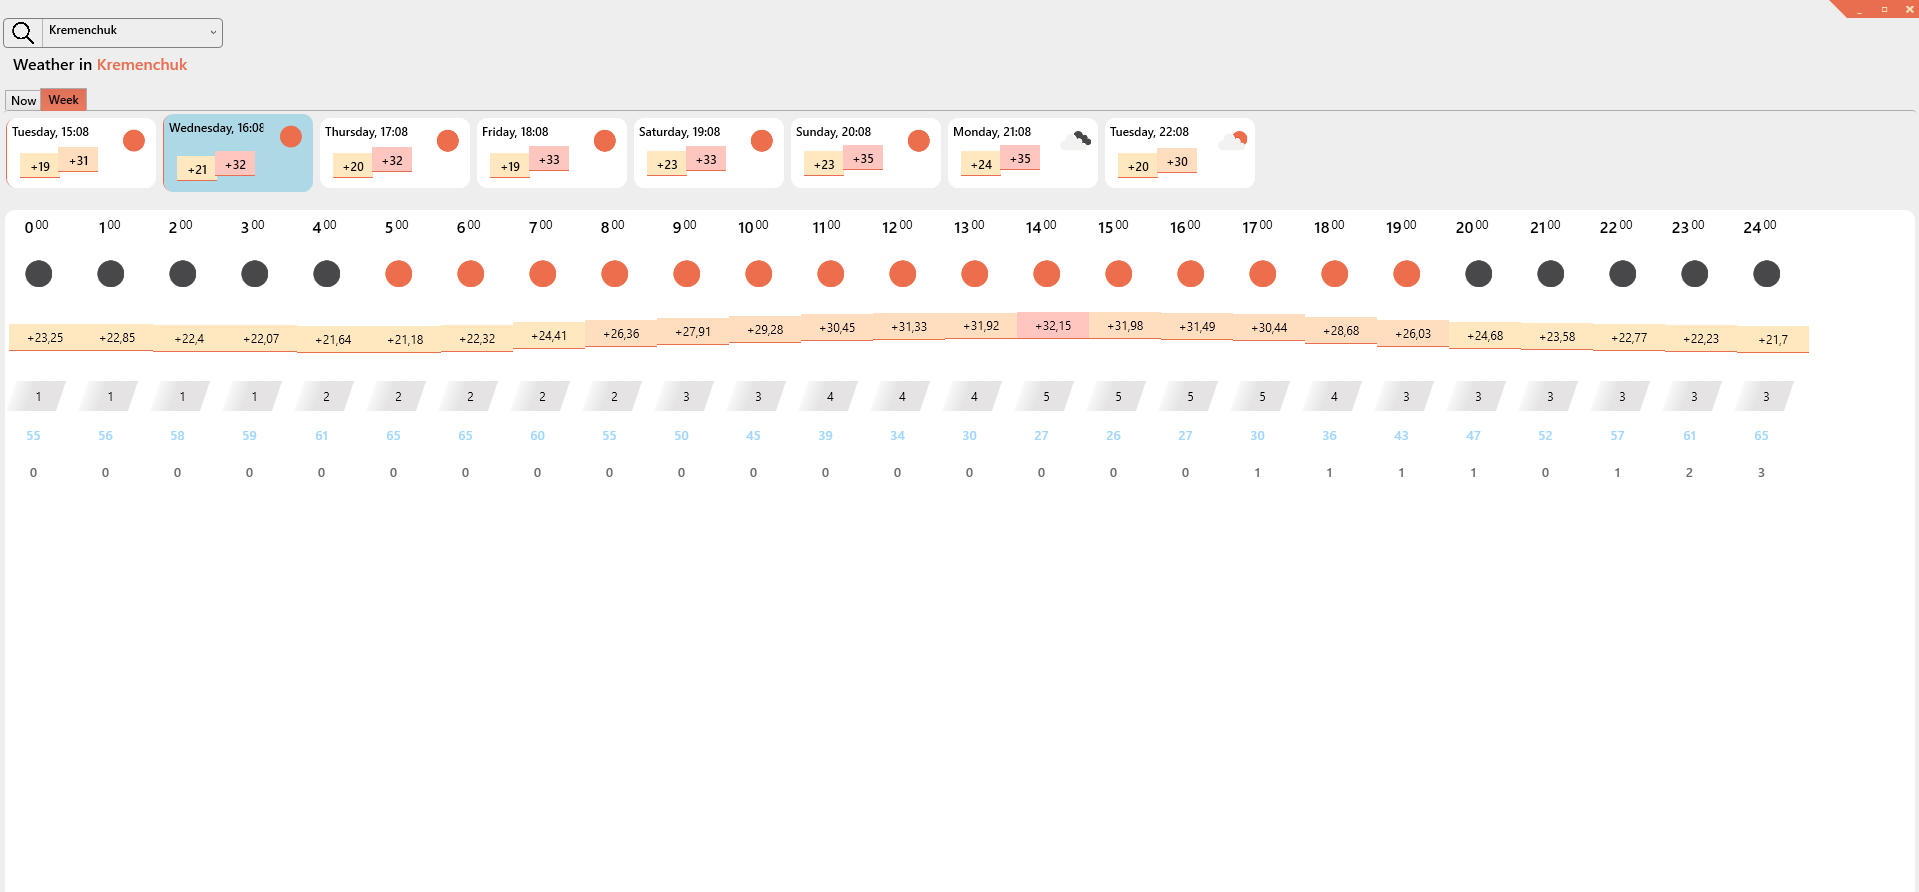The image size is (1919, 892).
Task: Select the Saturday 19:08 forecast card
Action: (709, 153)
